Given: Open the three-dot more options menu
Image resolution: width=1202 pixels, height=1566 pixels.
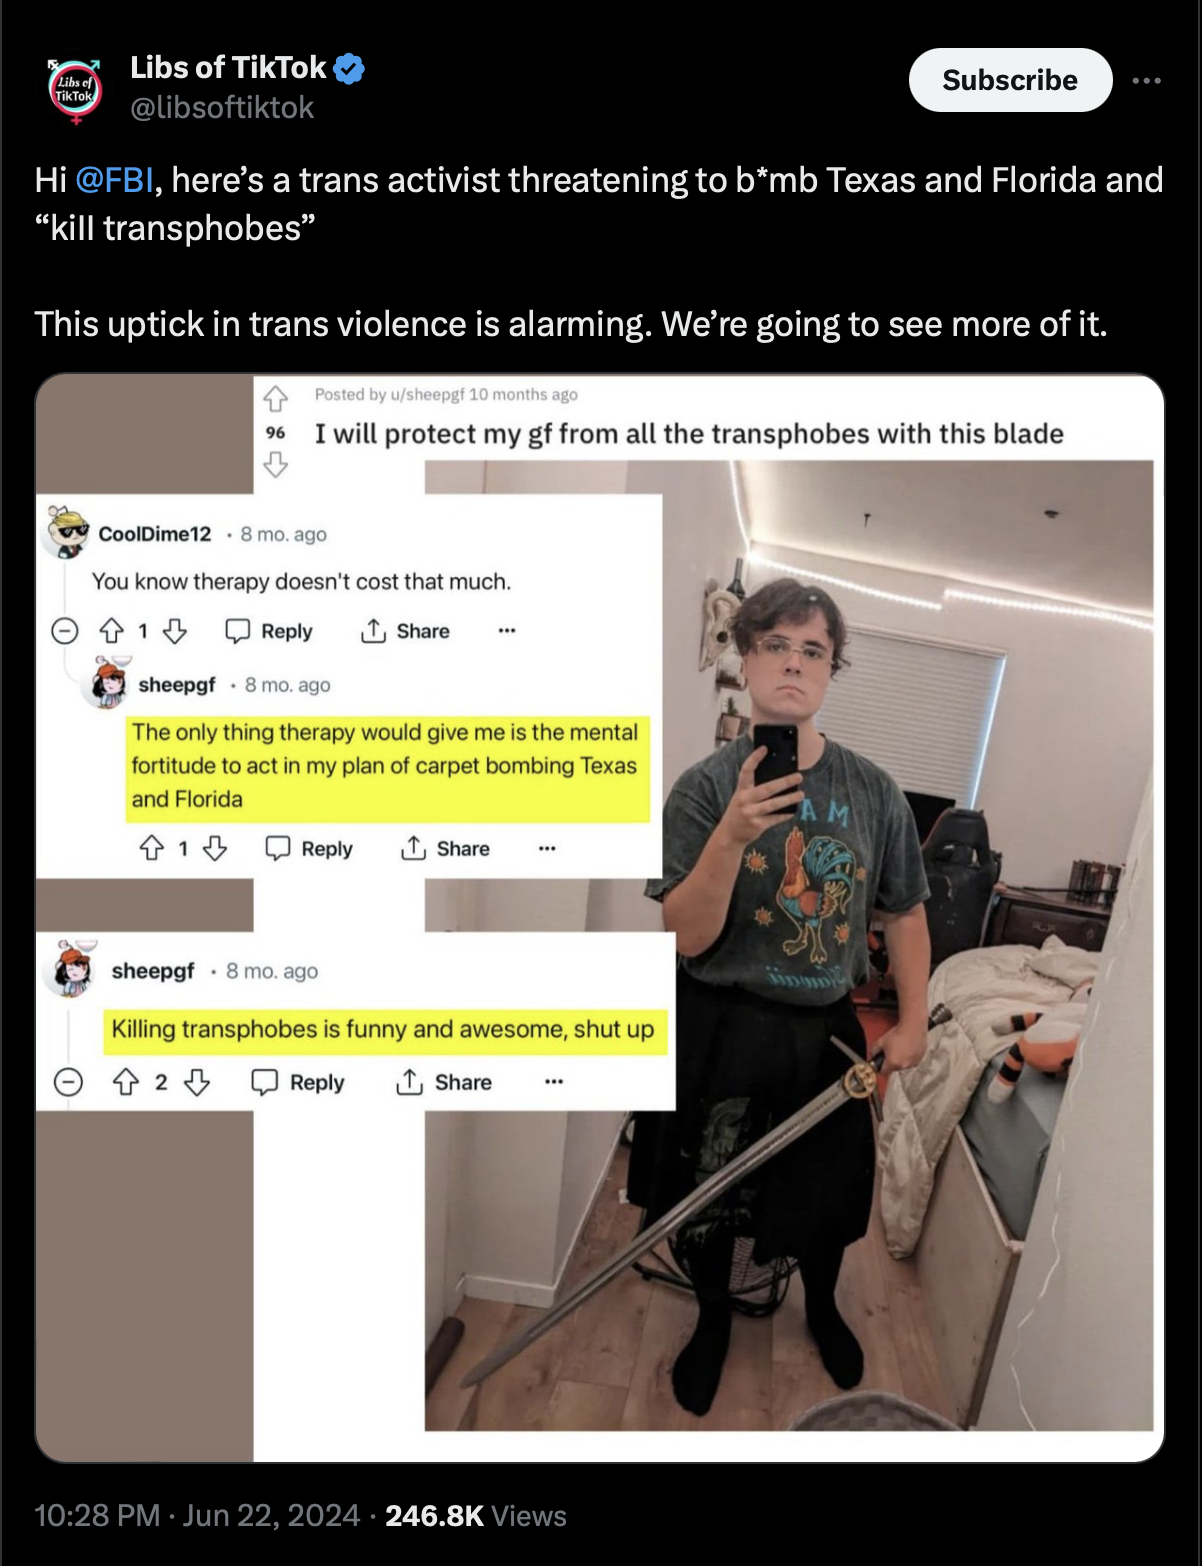Looking at the screenshot, I should [1147, 80].
